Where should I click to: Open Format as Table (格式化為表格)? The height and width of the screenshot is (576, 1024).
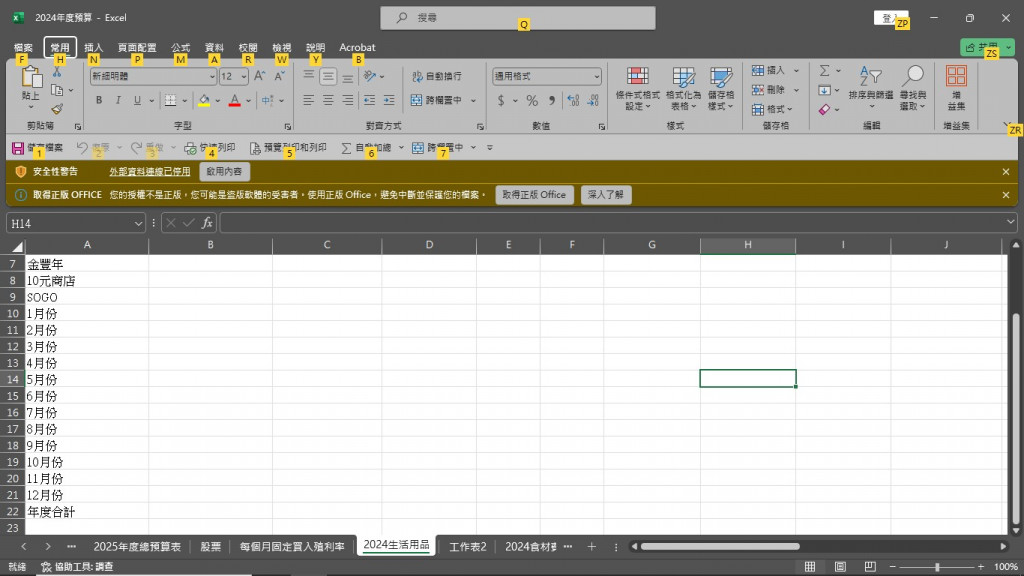click(x=683, y=88)
